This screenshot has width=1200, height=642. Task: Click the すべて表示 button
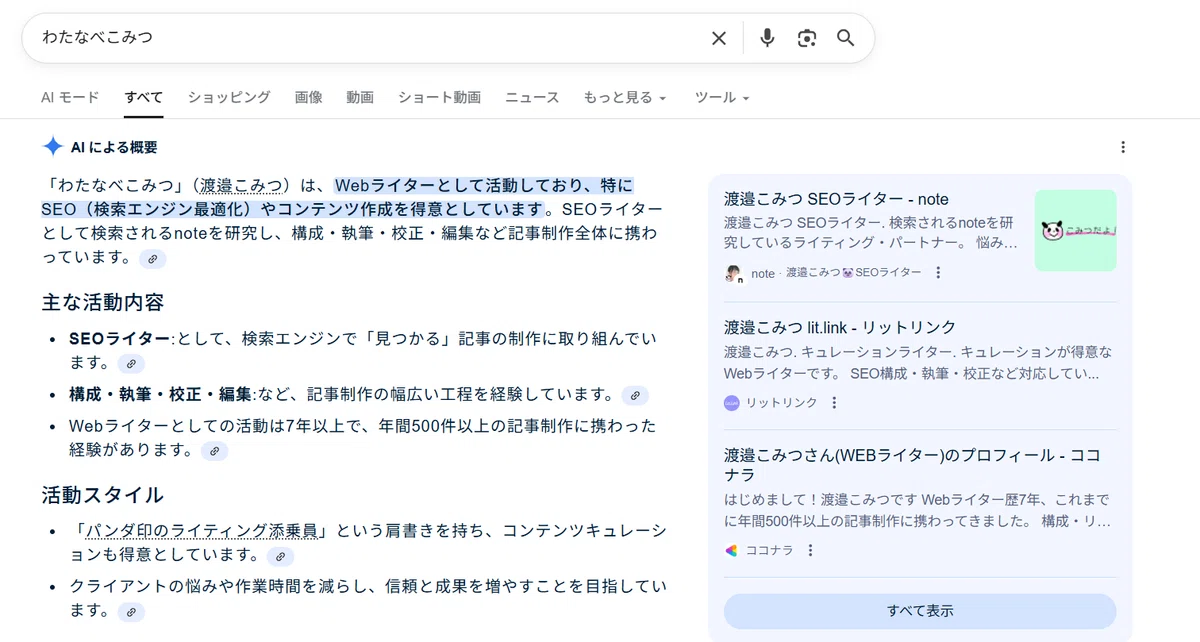tap(920, 610)
